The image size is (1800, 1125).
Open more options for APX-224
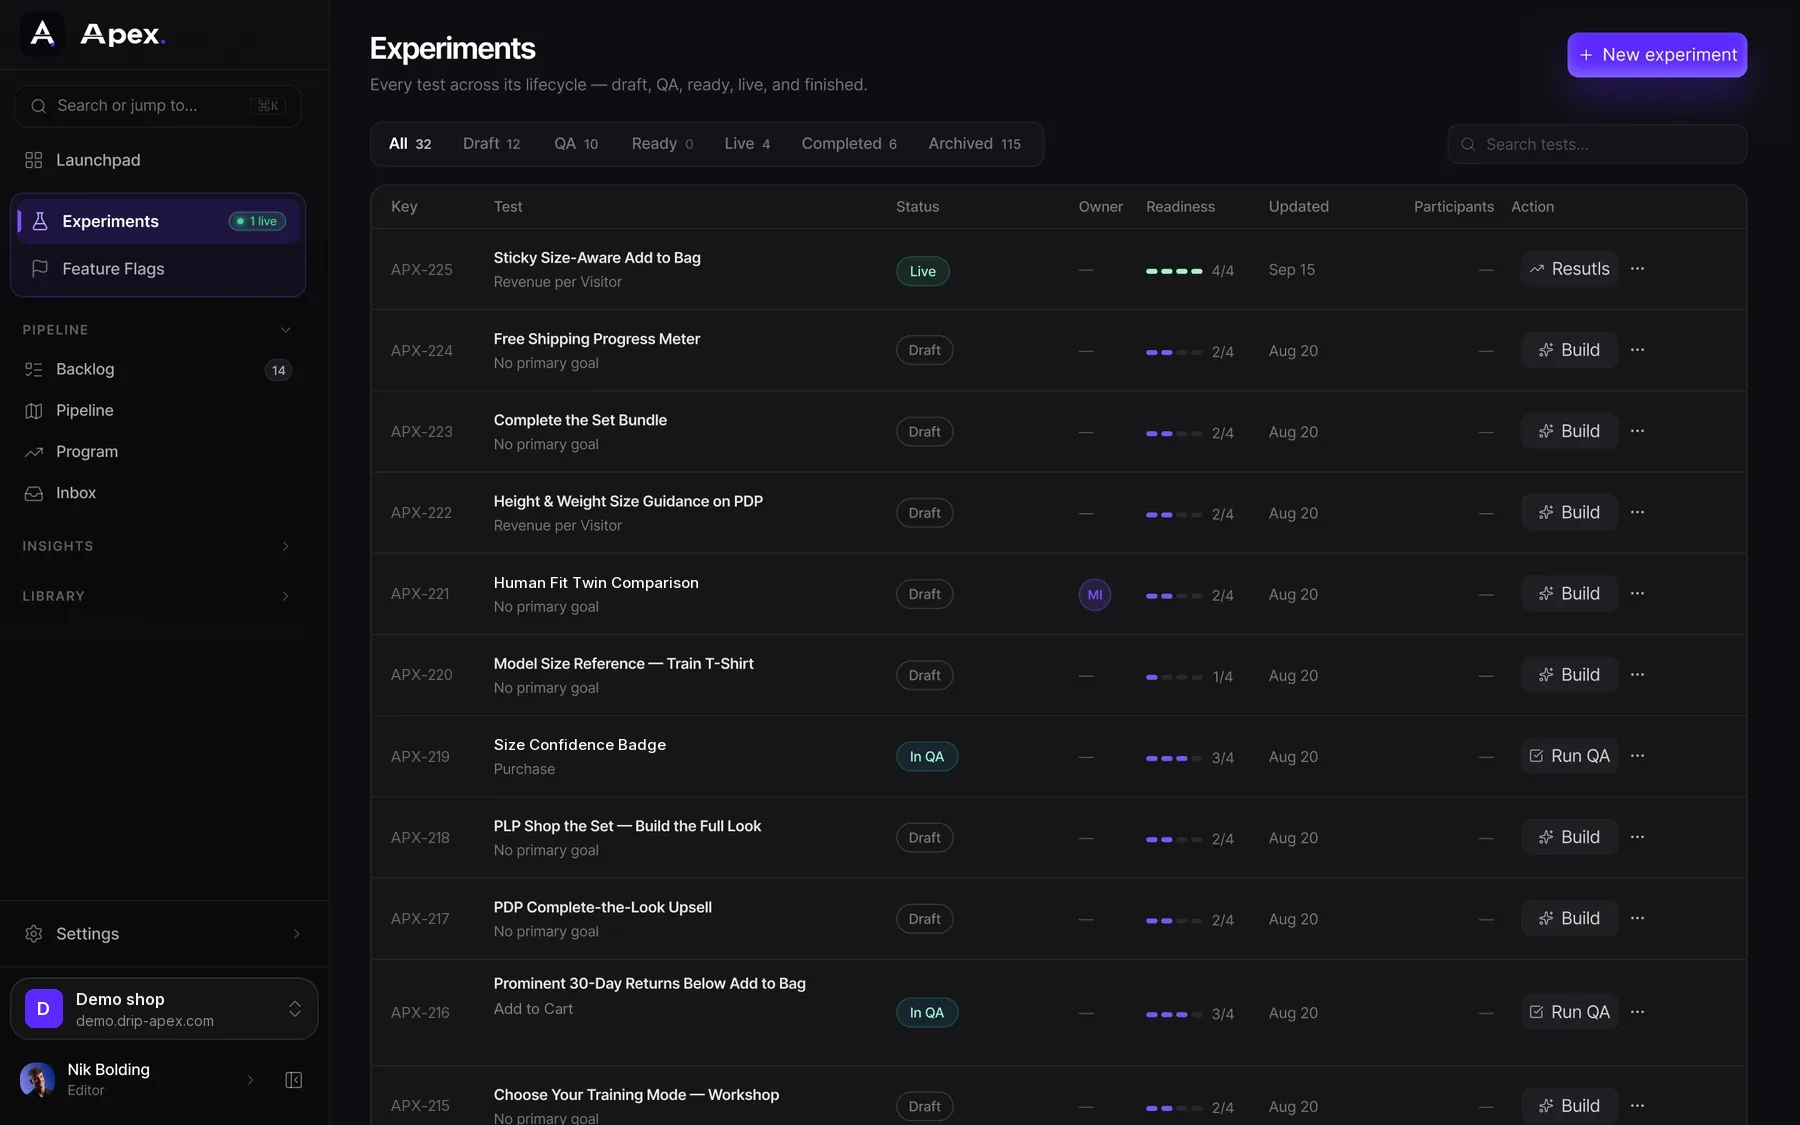point(1637,350)
